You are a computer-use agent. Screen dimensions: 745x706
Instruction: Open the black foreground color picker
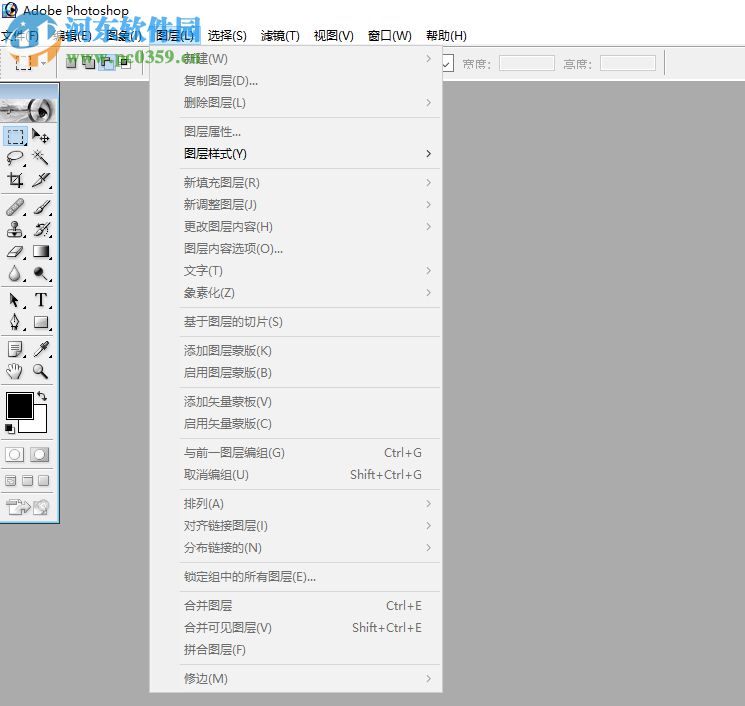pos(19,405)
